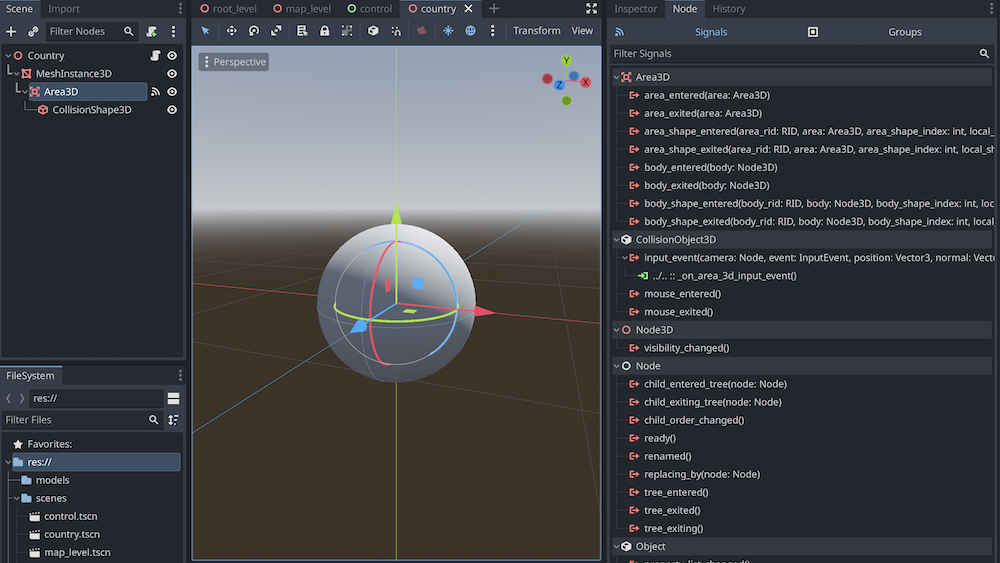Screen dimensions: 1000x563
Task: Open script attached to Country node
Action: [x=155, y=55]
